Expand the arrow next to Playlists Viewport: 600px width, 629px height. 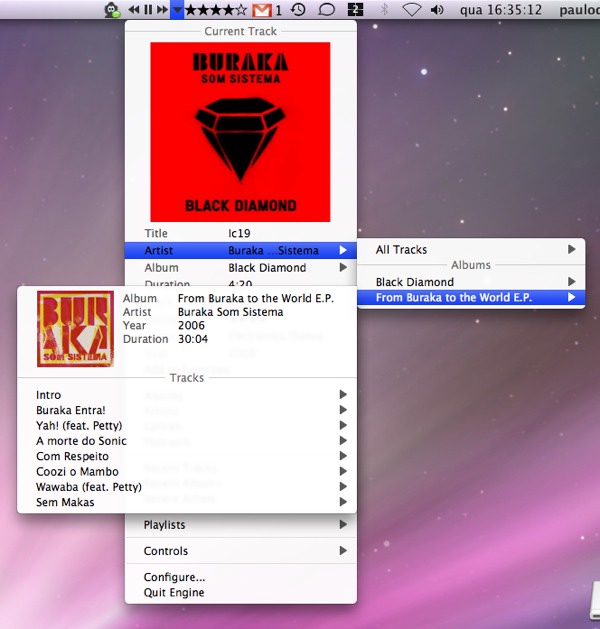[343, 524]
